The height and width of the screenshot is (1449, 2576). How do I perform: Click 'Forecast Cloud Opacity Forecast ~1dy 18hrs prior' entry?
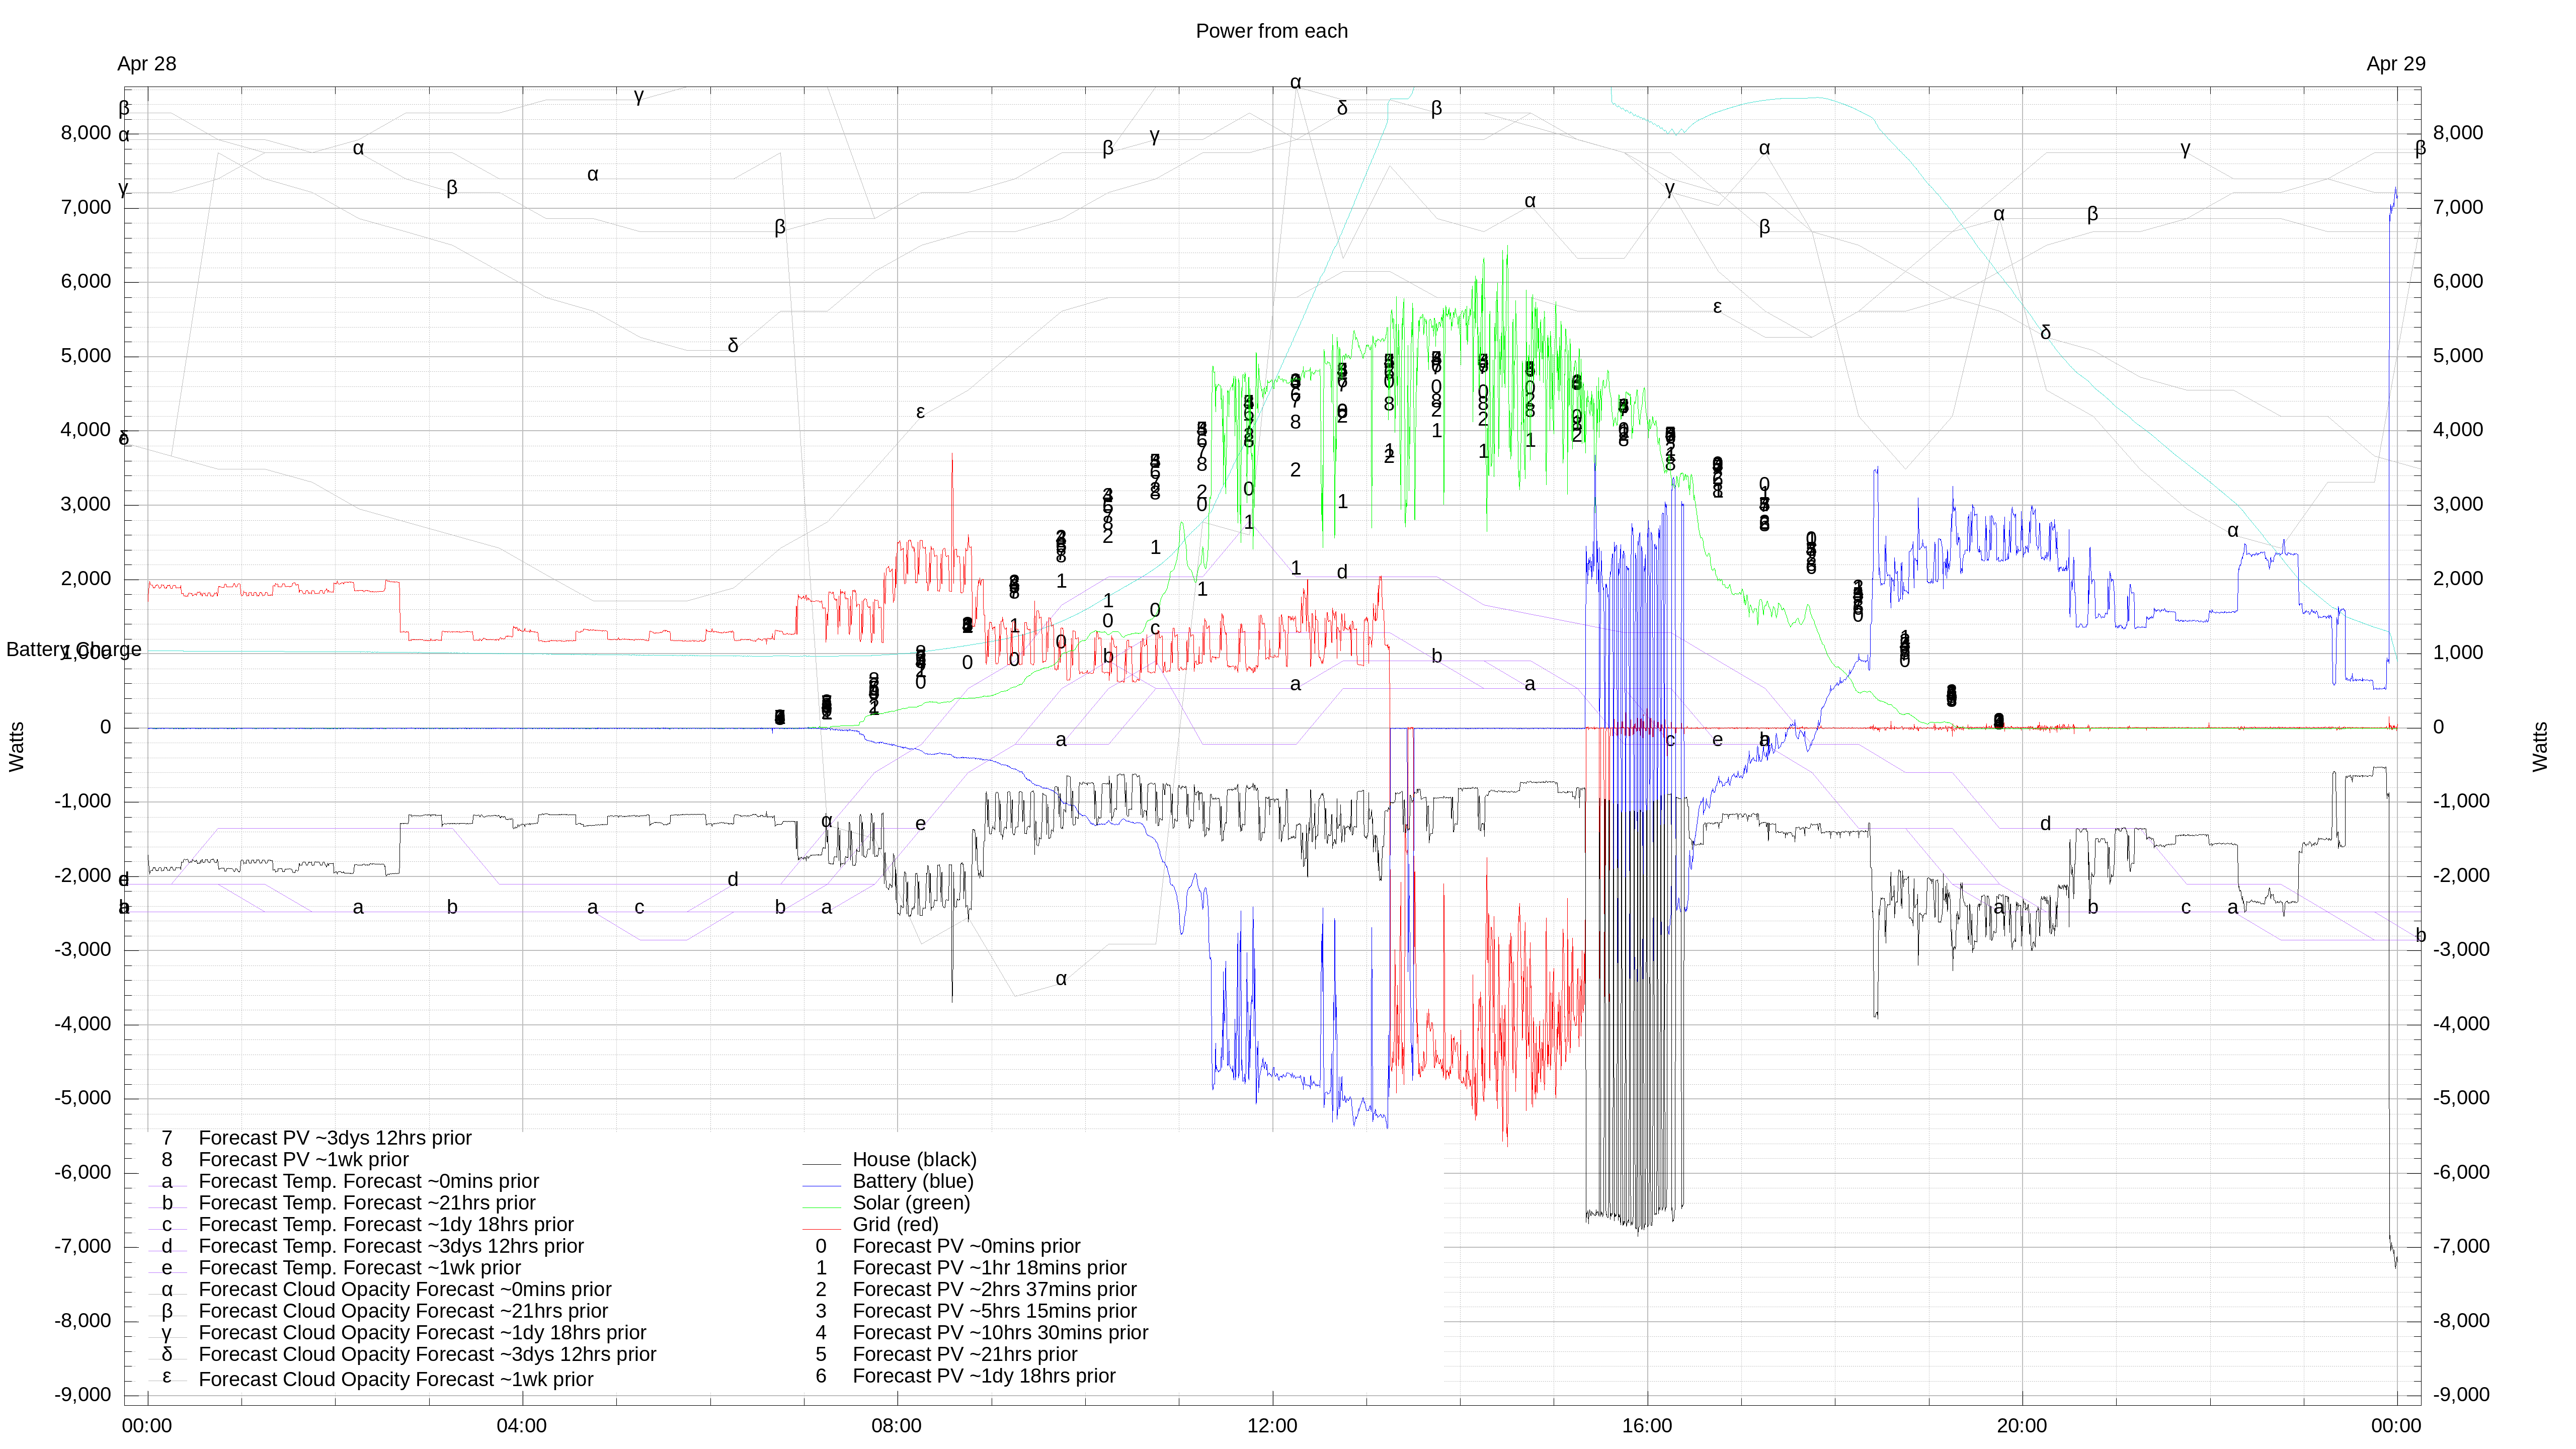422,1333
